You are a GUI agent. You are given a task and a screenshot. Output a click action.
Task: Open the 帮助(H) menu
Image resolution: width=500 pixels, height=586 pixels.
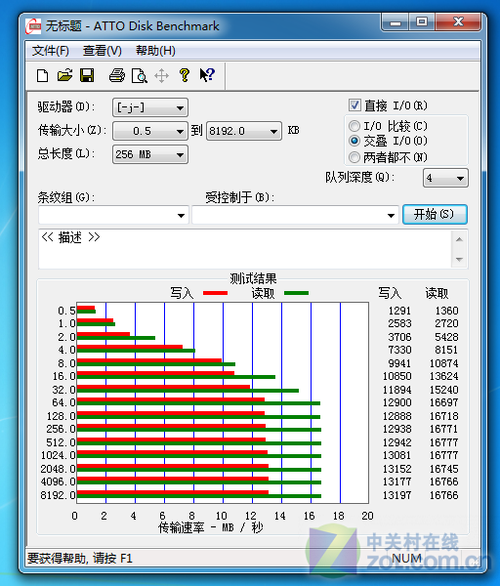(155, 51)
